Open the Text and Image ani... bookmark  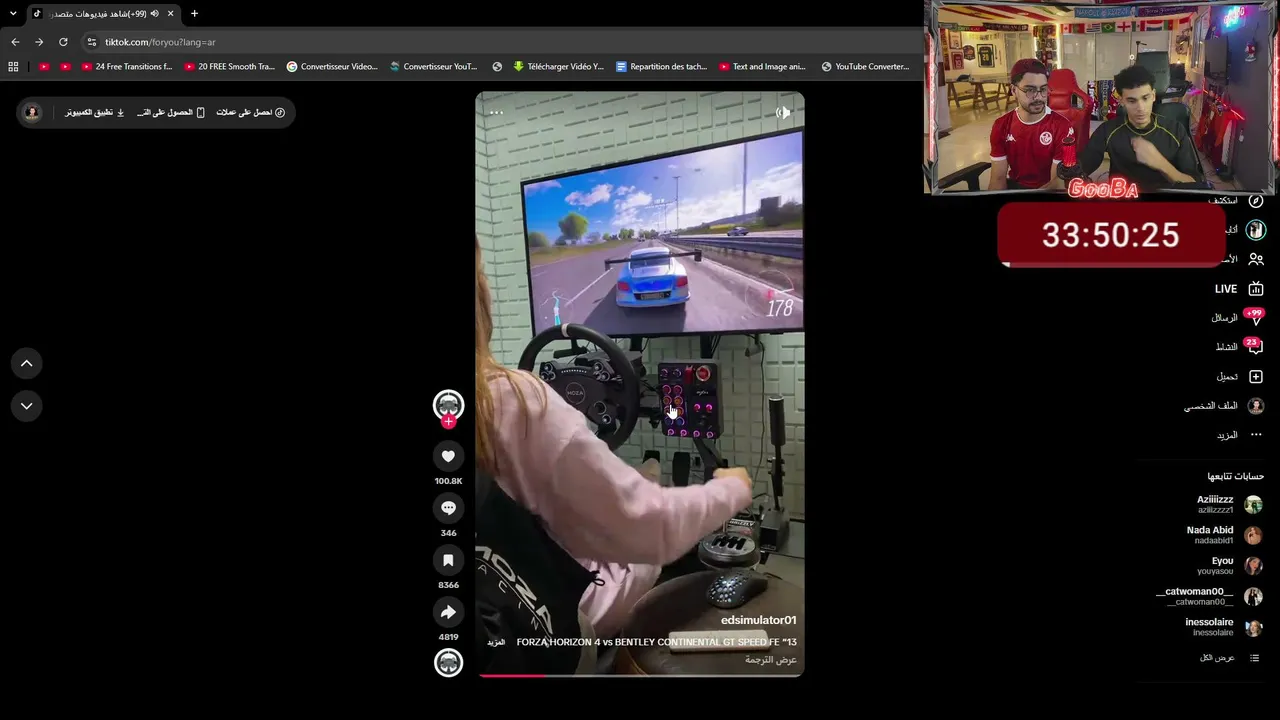(x=763, y=67)
